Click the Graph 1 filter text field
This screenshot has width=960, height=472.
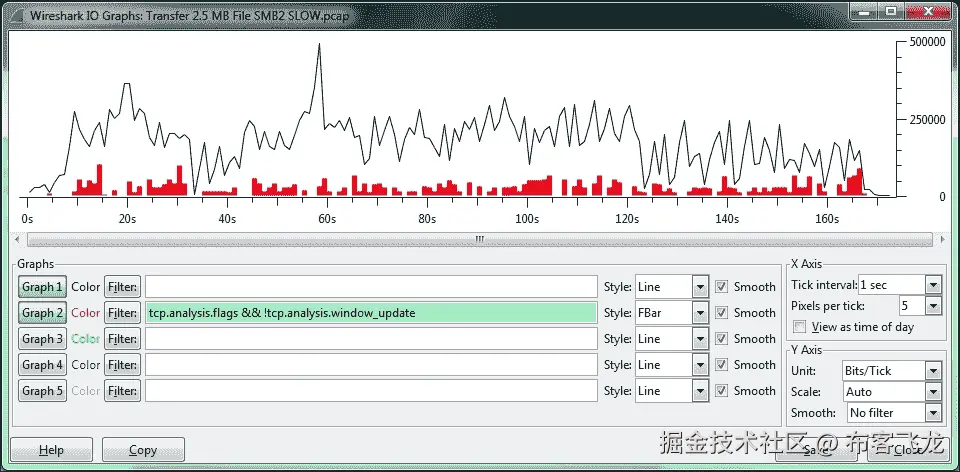[371, 287]
